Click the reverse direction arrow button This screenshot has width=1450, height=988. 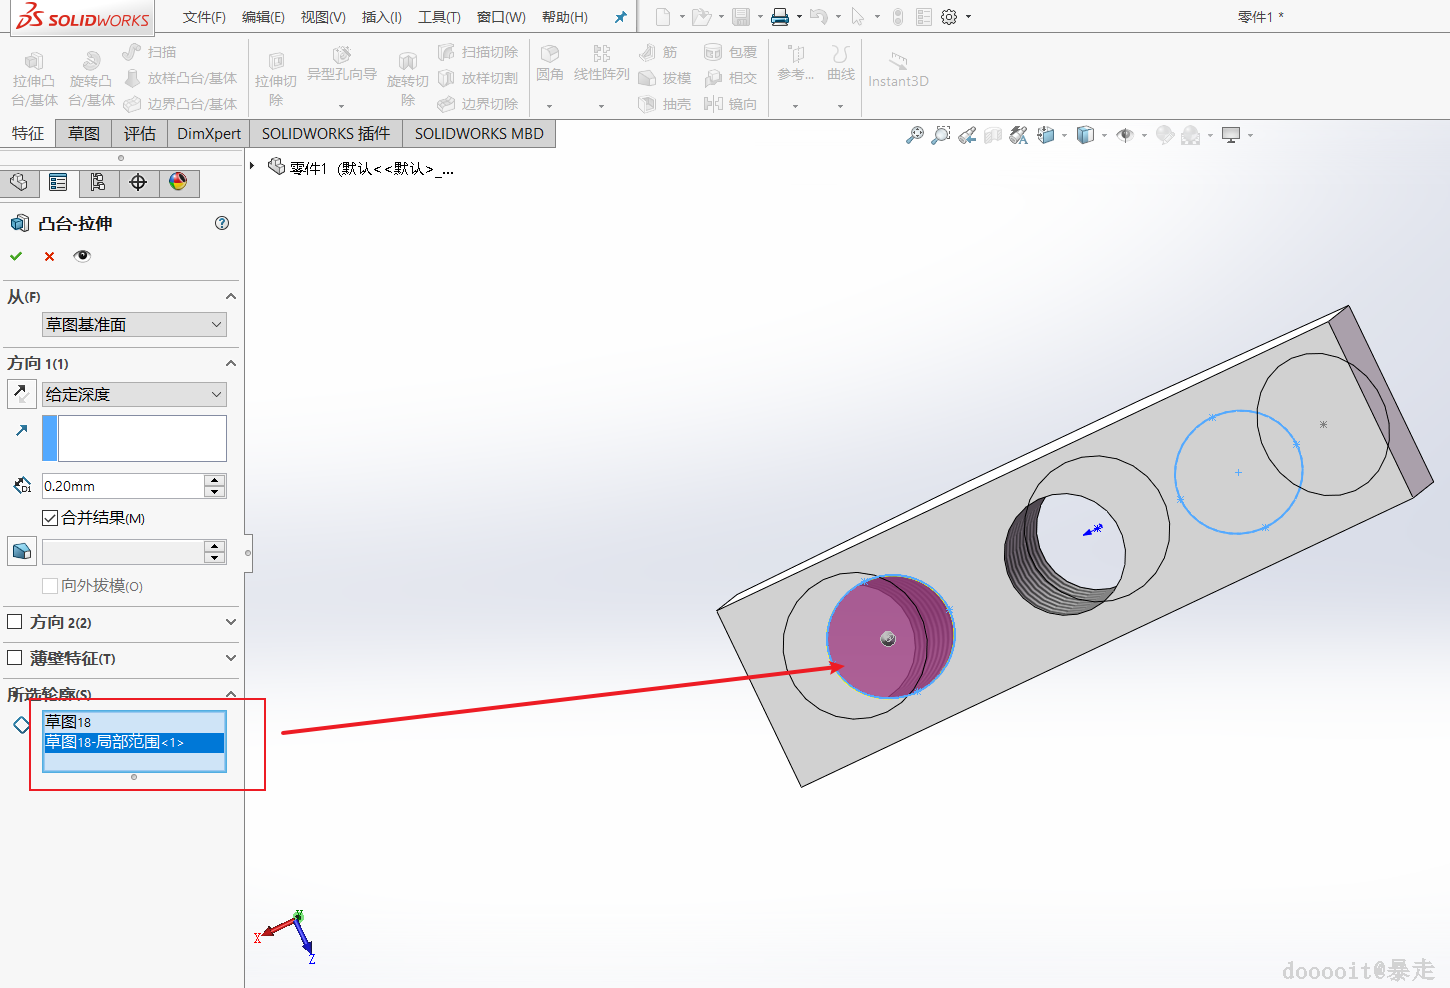21,394
